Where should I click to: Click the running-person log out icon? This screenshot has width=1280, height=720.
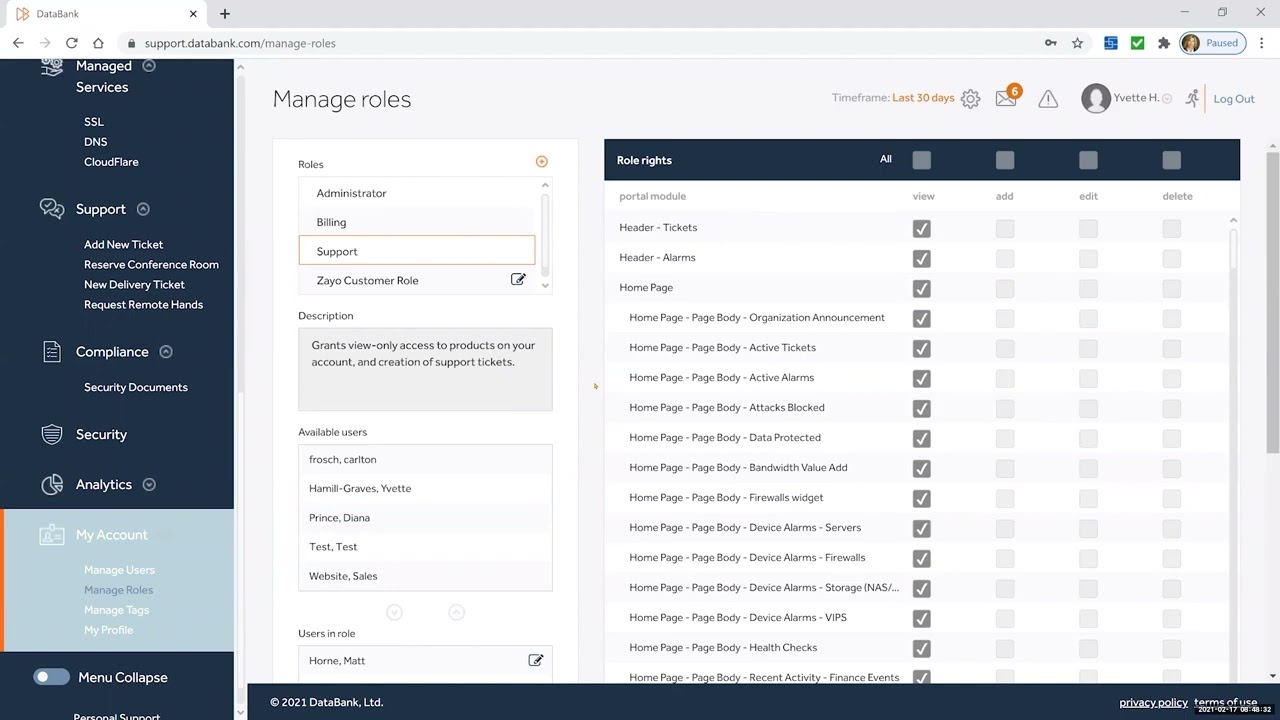coord(1192,98)
